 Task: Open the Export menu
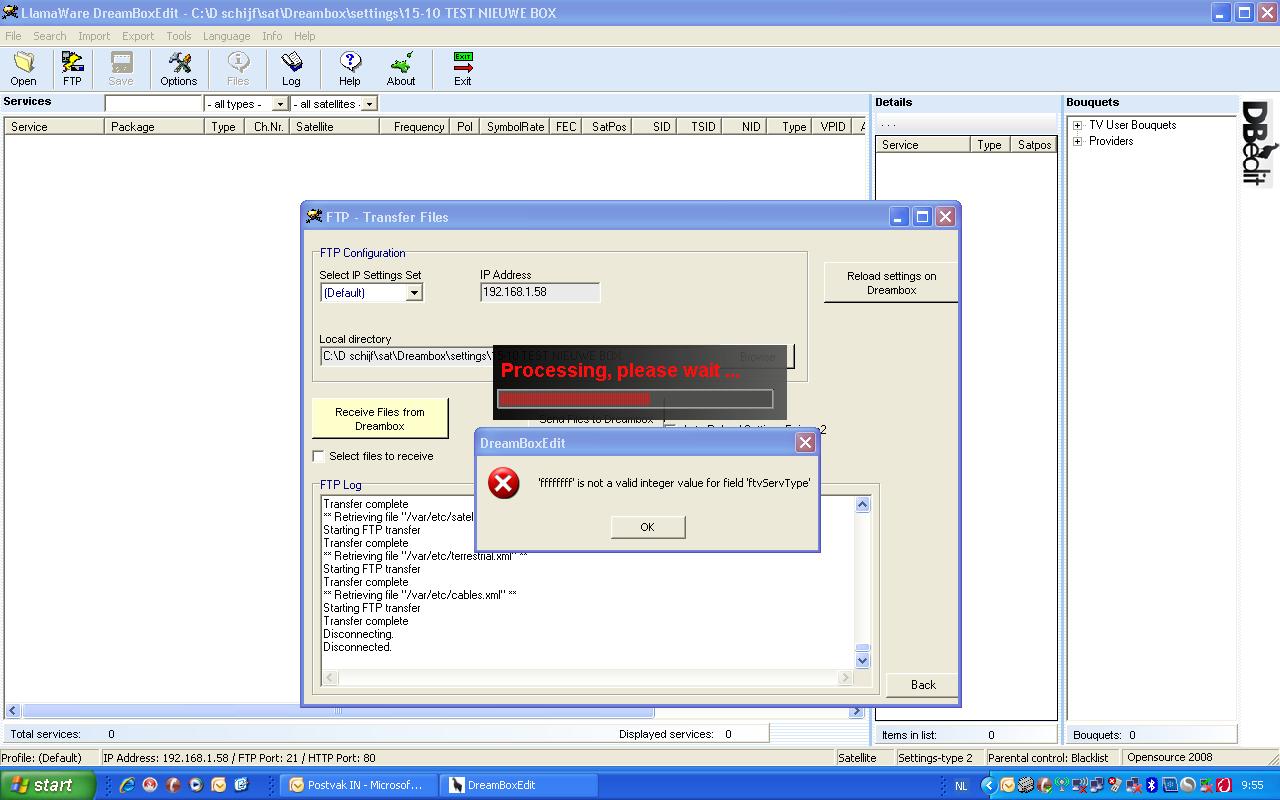[x=138, y=36]
